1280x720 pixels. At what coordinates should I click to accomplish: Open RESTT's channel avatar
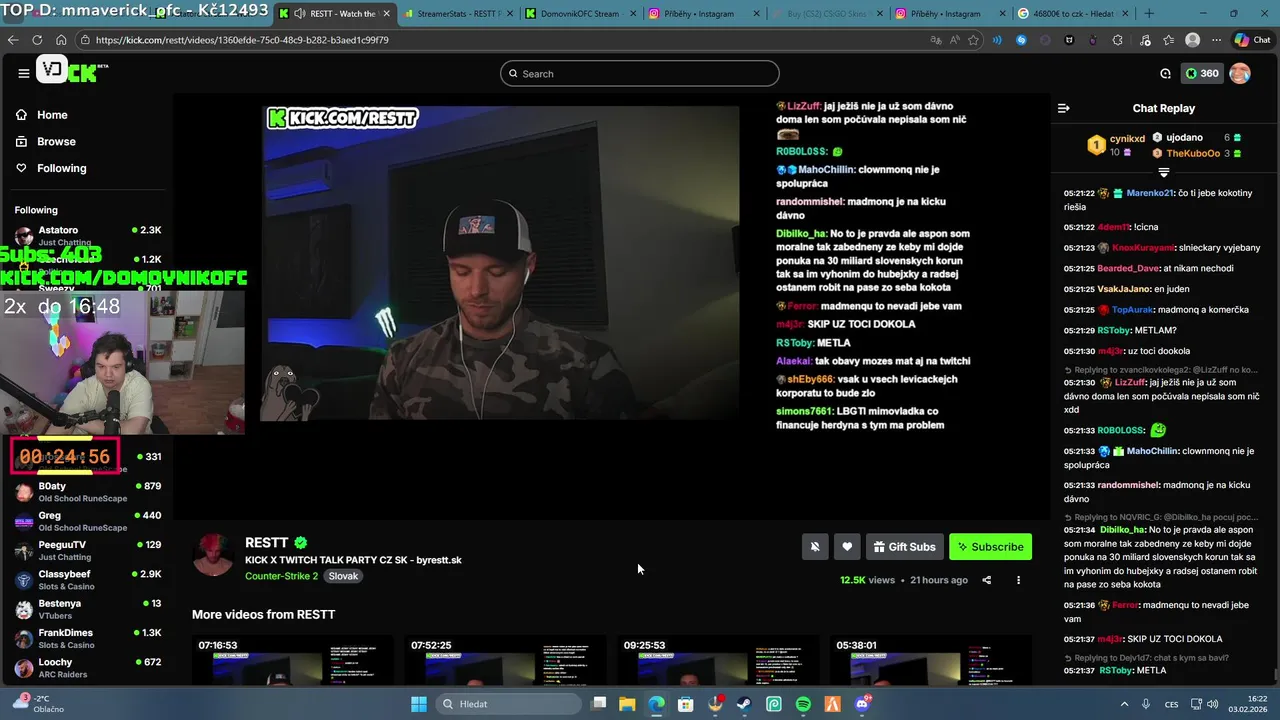tap(213, 556)
